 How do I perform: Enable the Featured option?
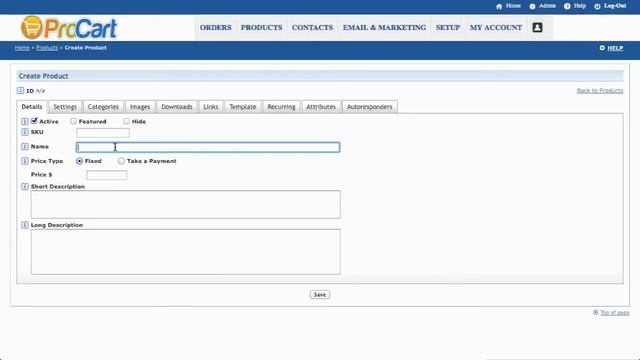73,121
